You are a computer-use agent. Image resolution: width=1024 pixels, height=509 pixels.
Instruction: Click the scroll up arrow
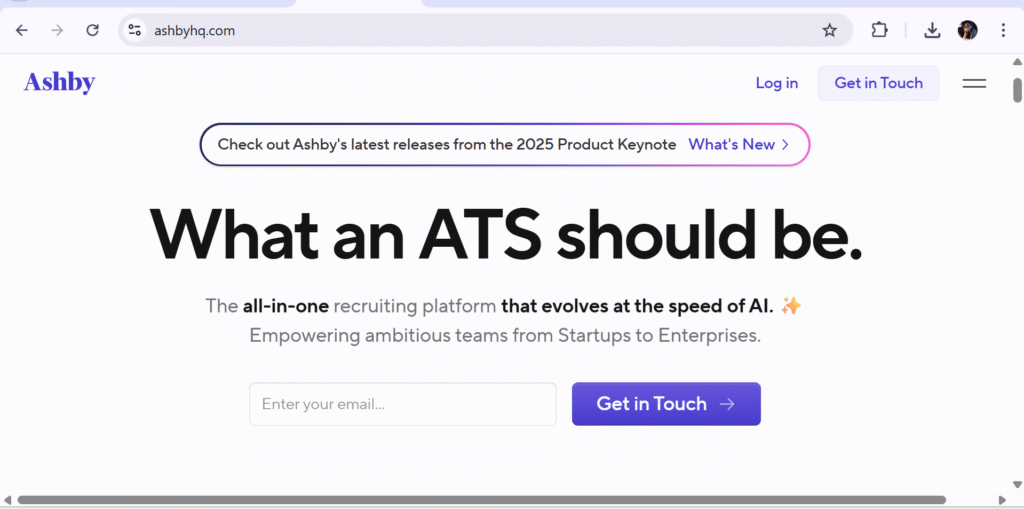coord(1017,62)
